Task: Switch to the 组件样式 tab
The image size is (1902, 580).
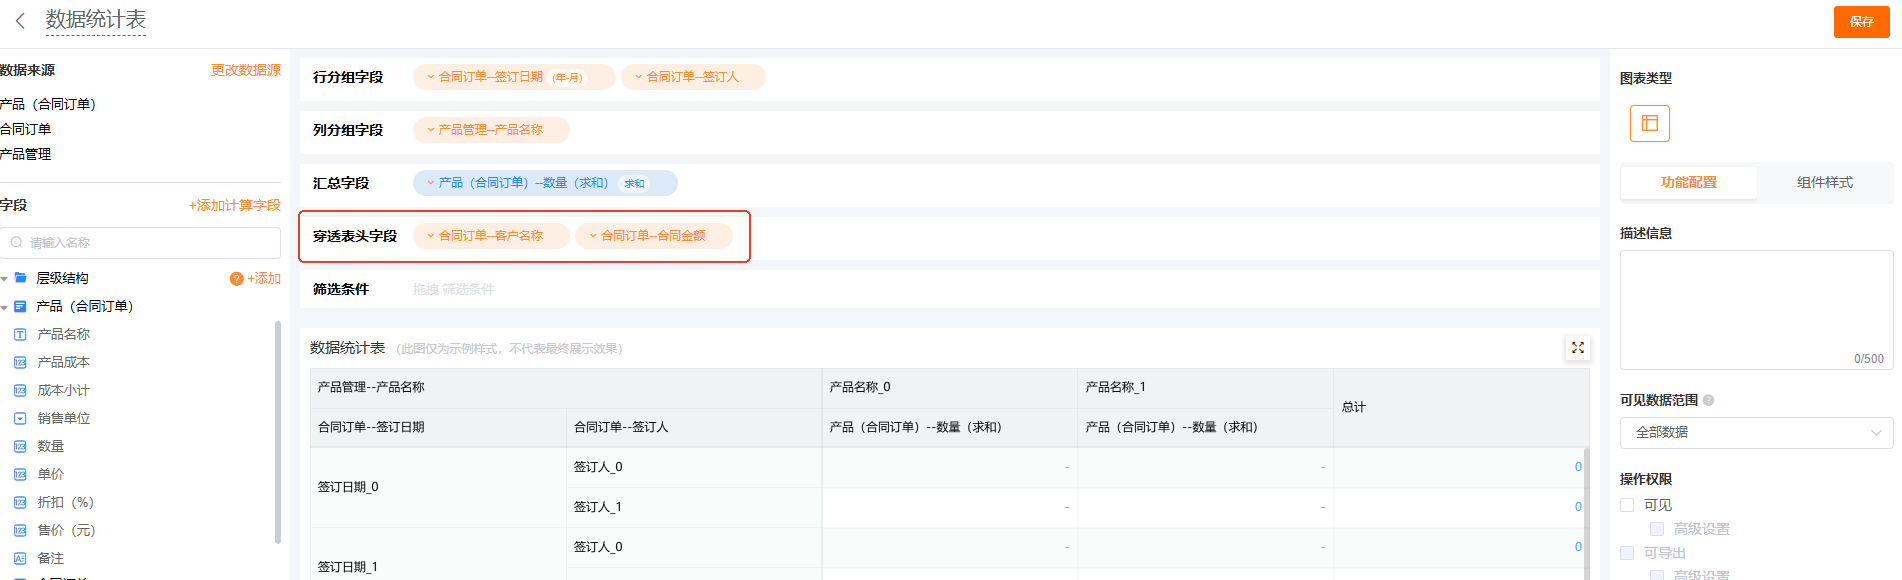Action: click(1824, 182)
